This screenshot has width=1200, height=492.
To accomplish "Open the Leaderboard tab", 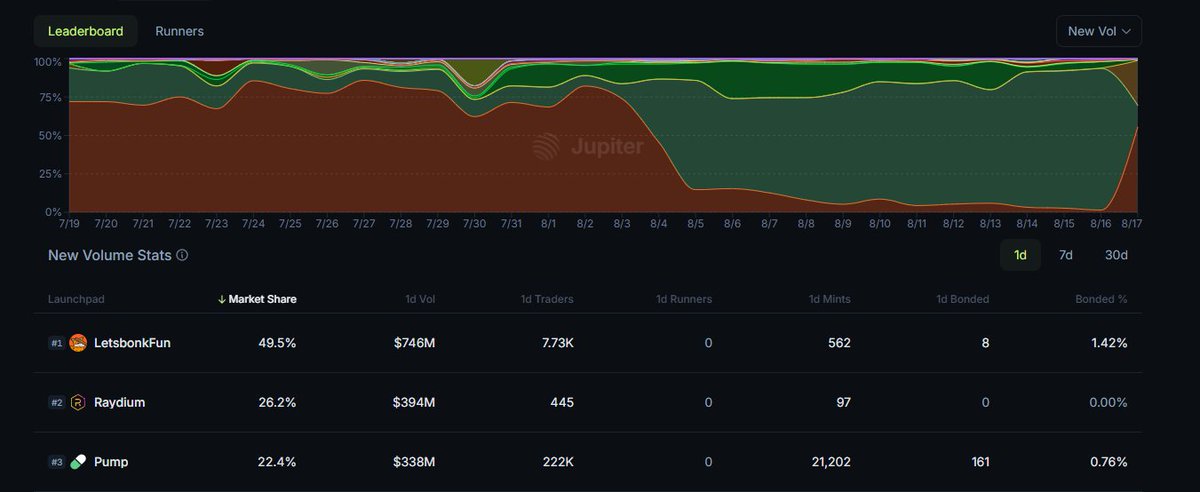I will click(86, 31).
